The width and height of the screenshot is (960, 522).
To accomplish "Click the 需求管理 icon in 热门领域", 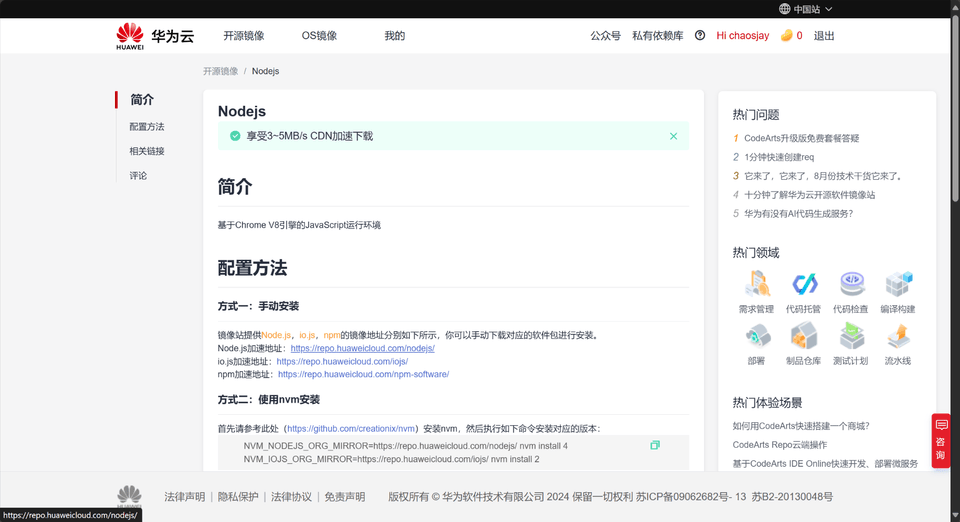I will tap(757, 284).
